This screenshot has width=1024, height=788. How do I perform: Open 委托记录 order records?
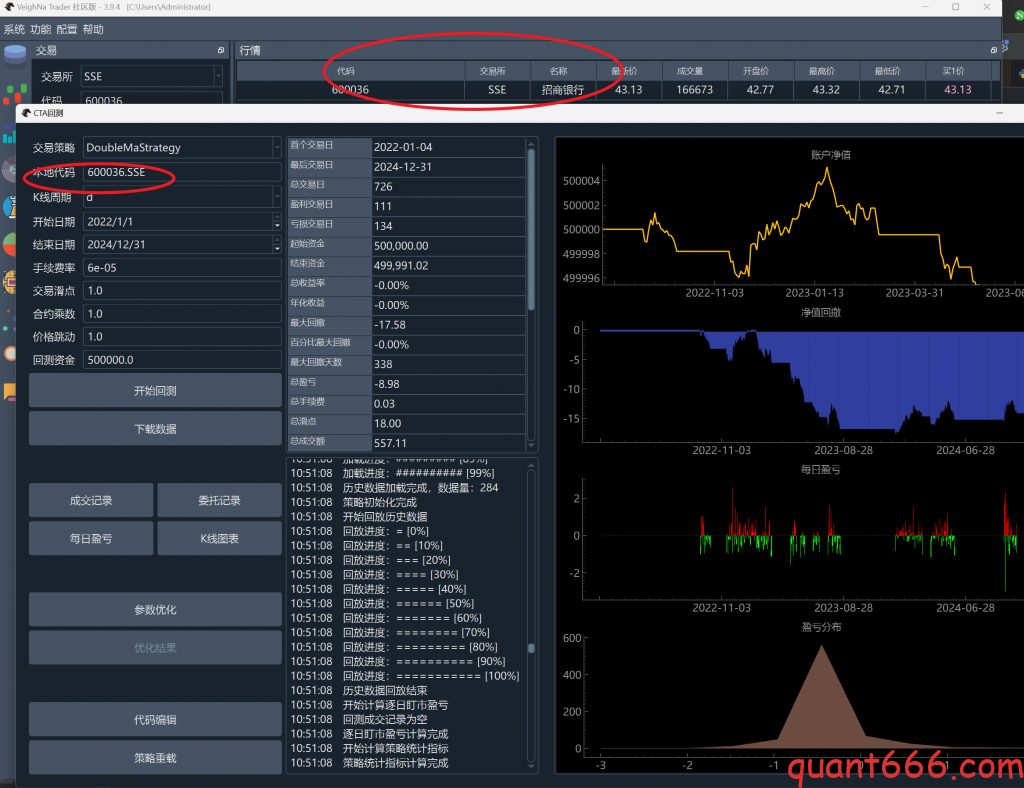tap(219, 500)
